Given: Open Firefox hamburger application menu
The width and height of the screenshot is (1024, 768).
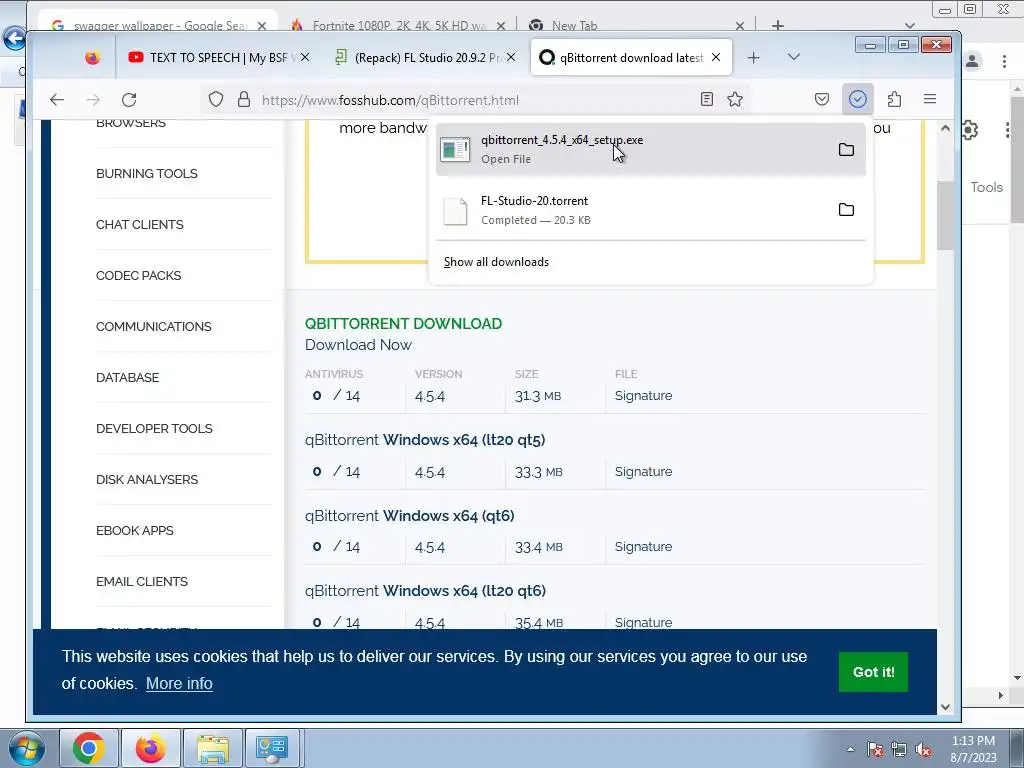Looking at the screenshot, I should 930,99.
